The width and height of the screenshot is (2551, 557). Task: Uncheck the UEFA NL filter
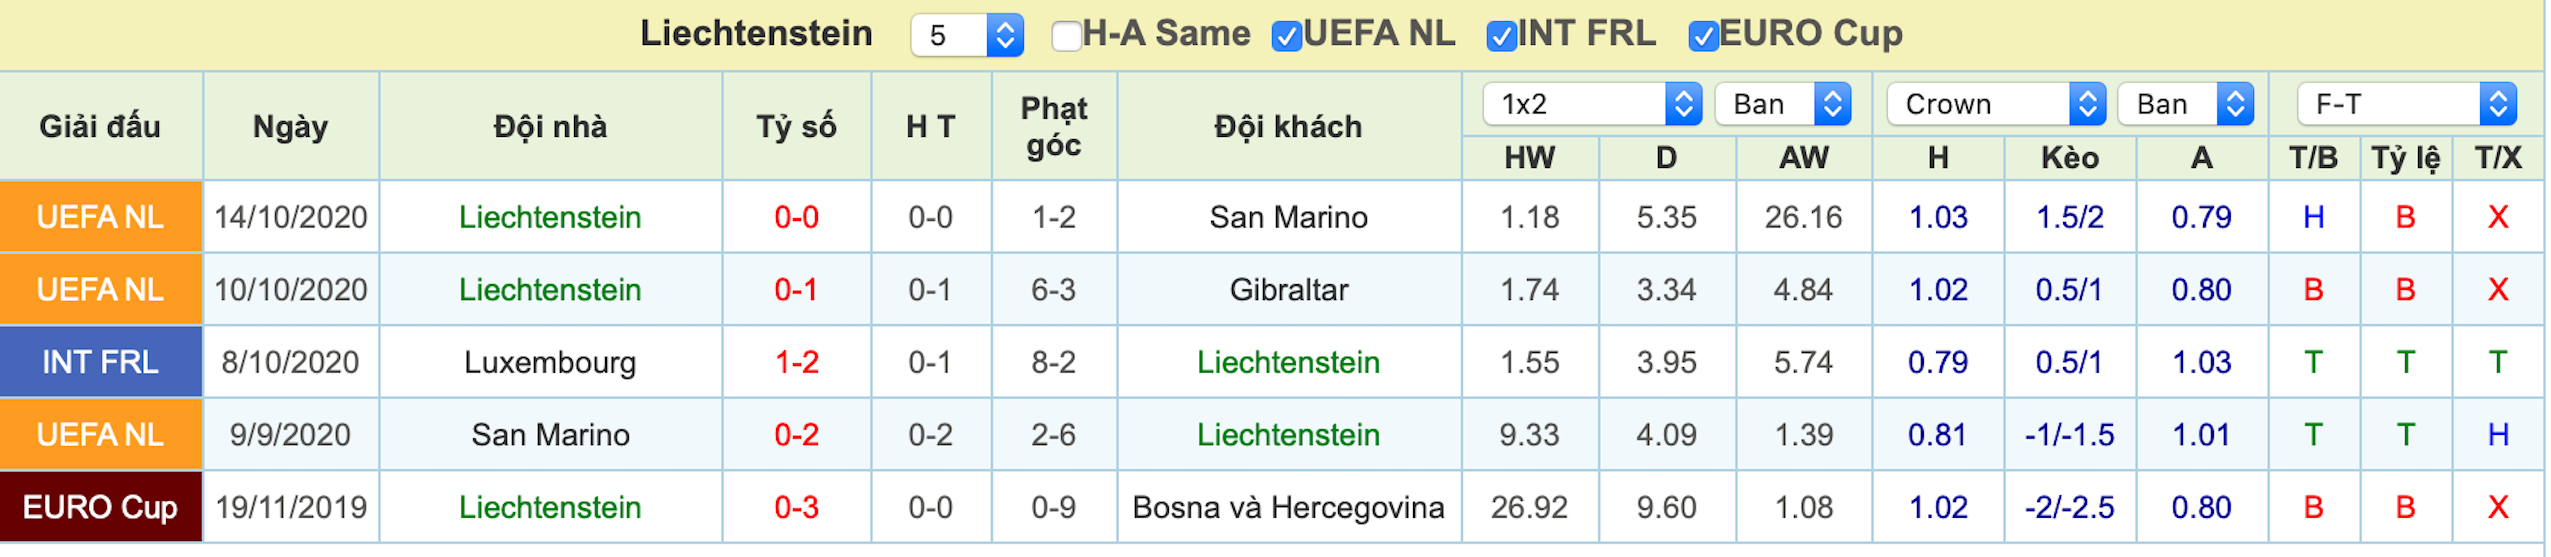tap(1286, 36)
